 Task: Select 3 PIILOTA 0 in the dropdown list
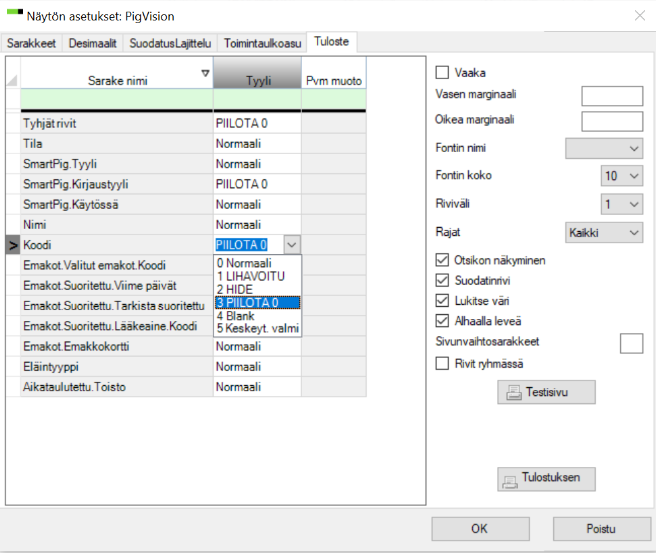pos(257,302)
